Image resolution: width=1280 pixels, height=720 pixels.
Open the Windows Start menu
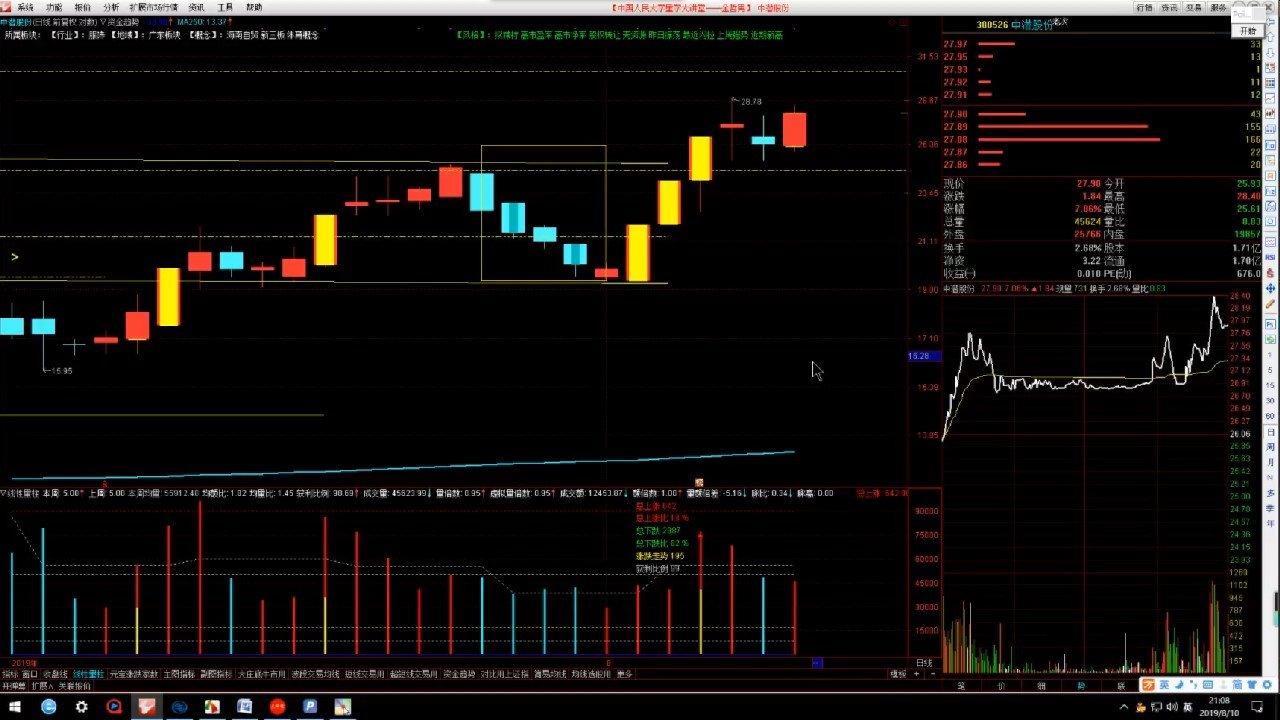point(16,707)
